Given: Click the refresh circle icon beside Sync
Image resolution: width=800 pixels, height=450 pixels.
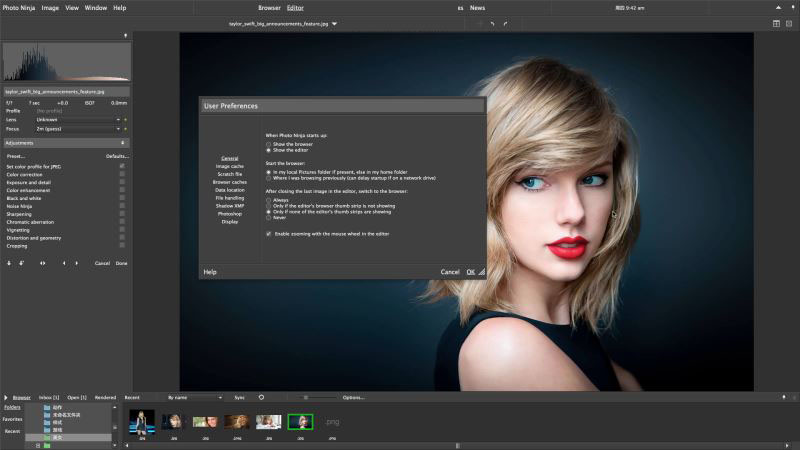Looking at the screenshot, I should [261, 397].
